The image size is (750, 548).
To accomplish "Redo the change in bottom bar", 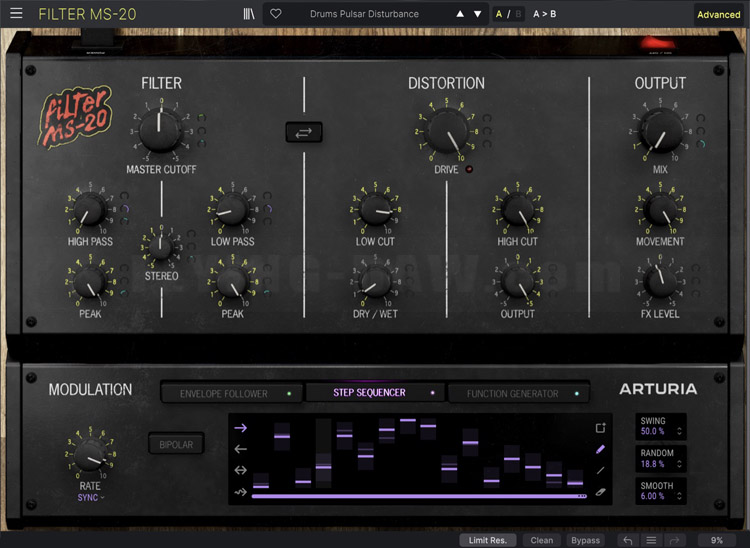I will coord(674,540).
